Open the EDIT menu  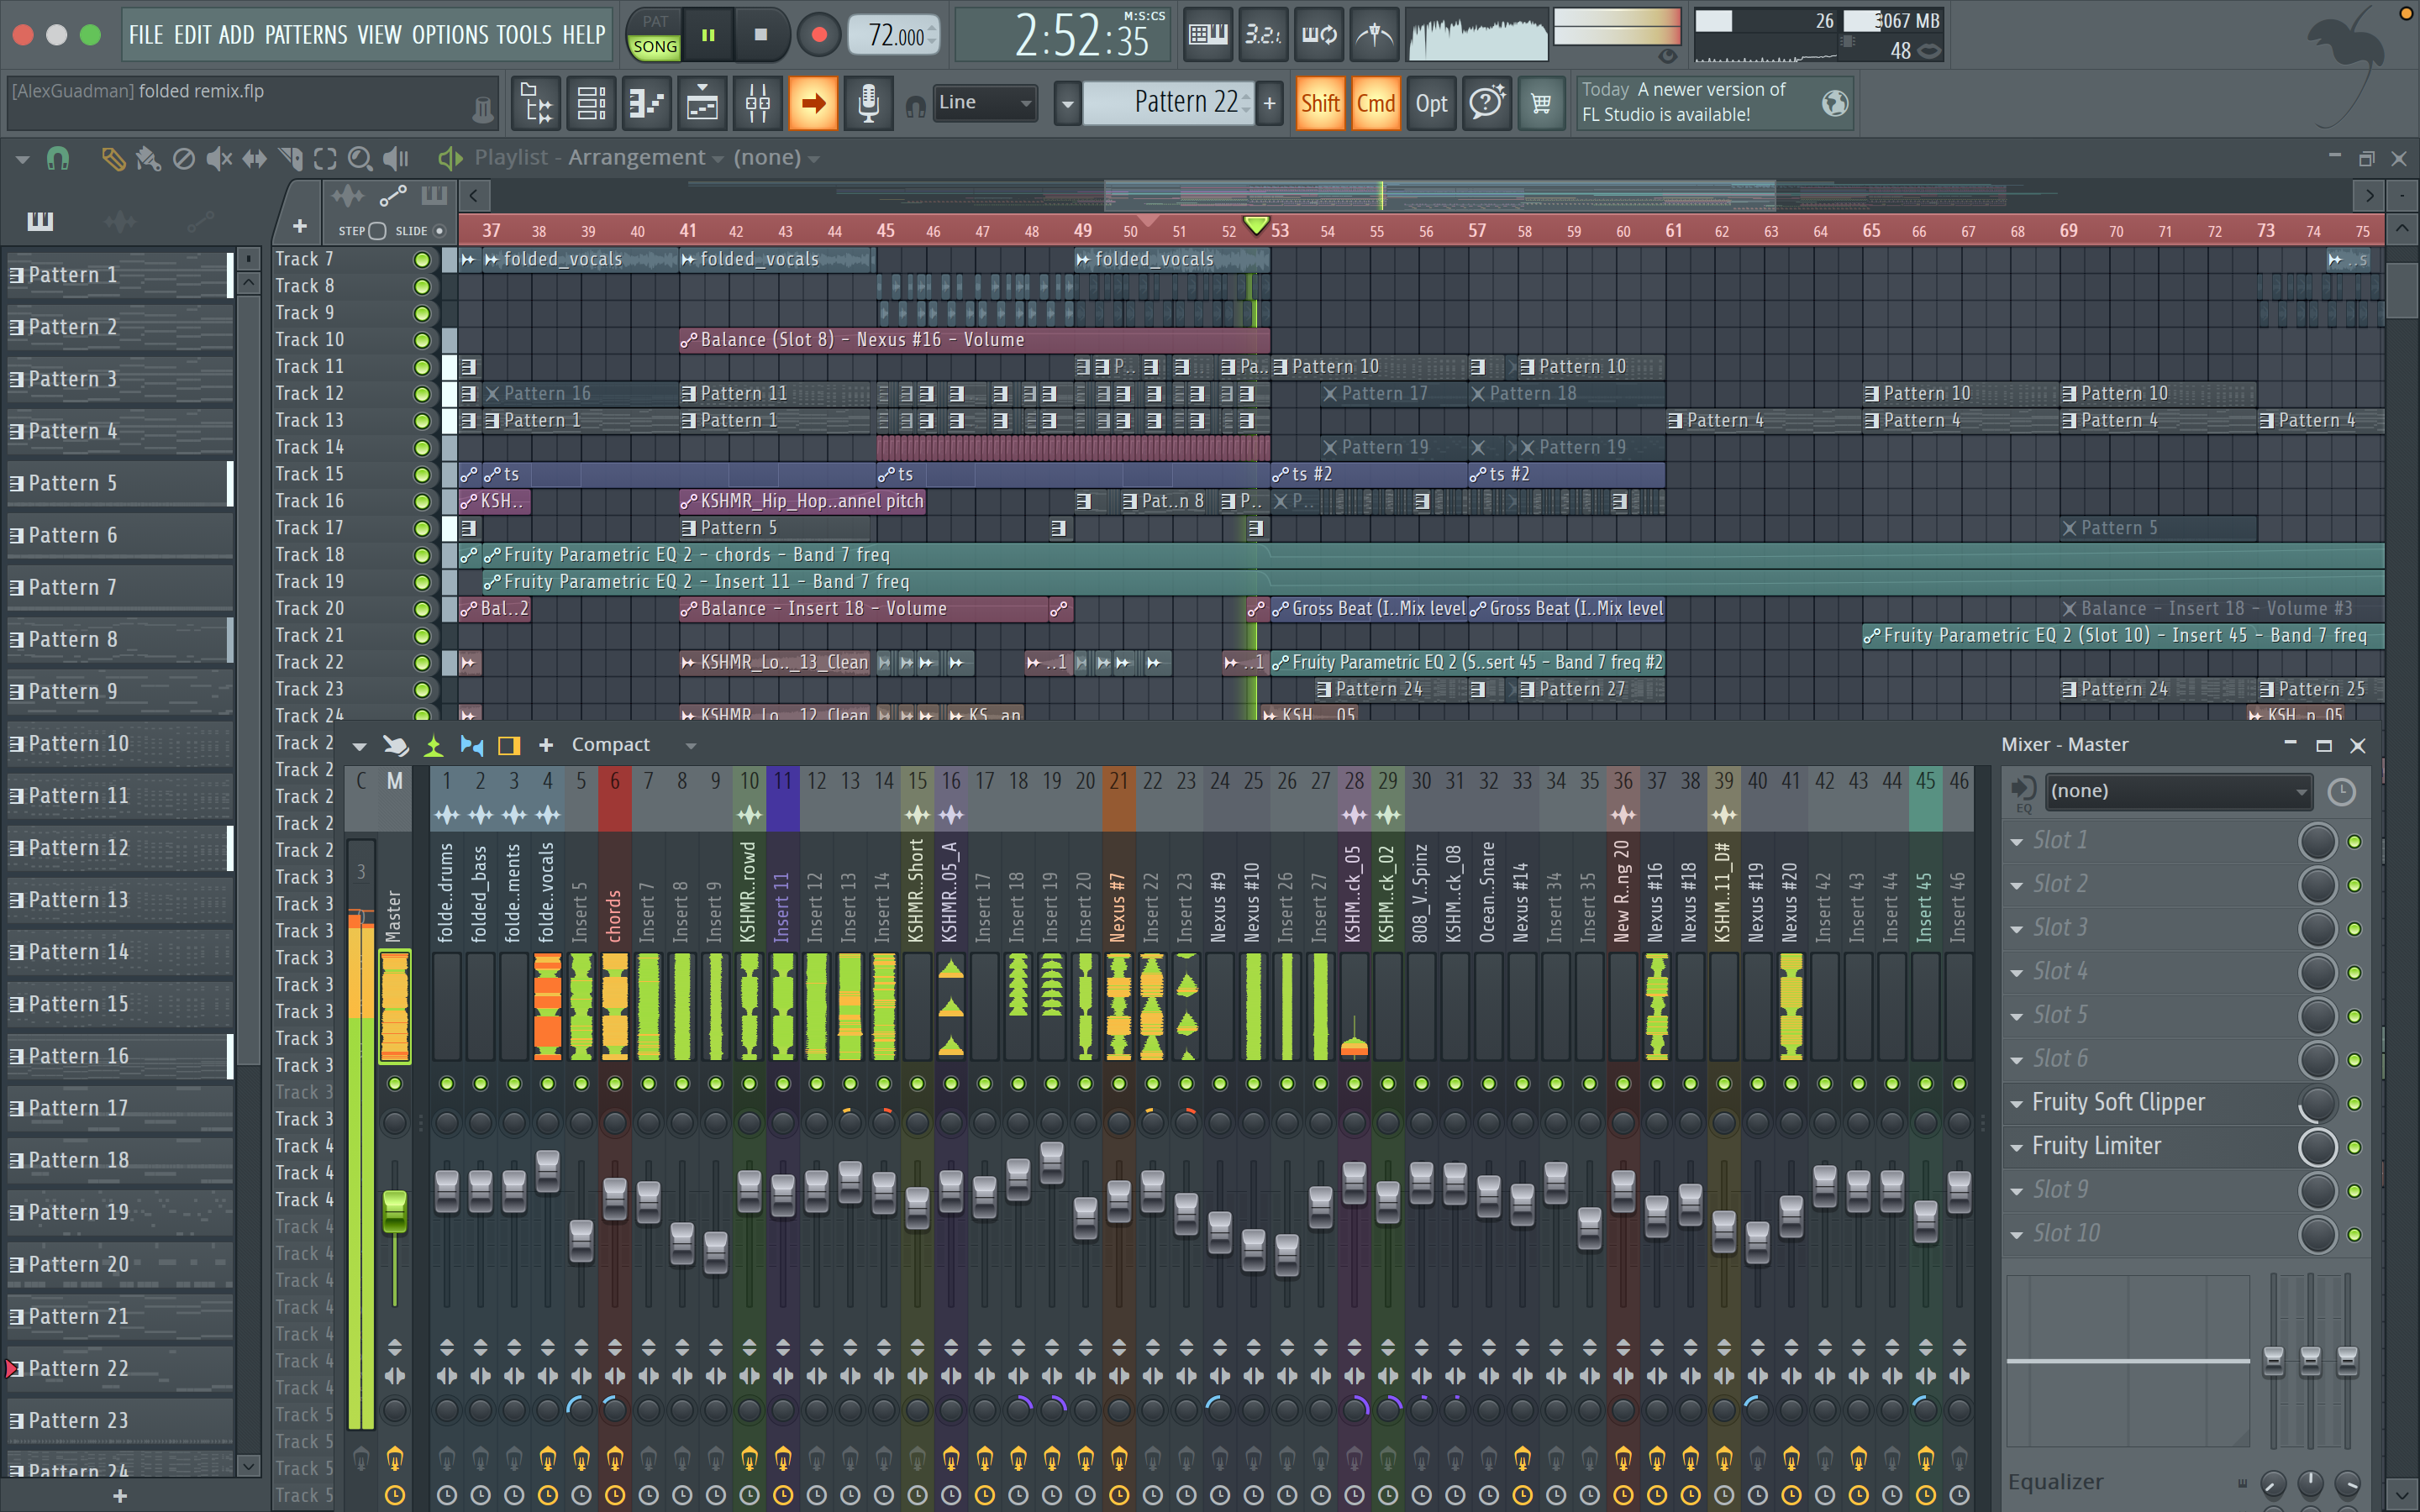[192, 35]
